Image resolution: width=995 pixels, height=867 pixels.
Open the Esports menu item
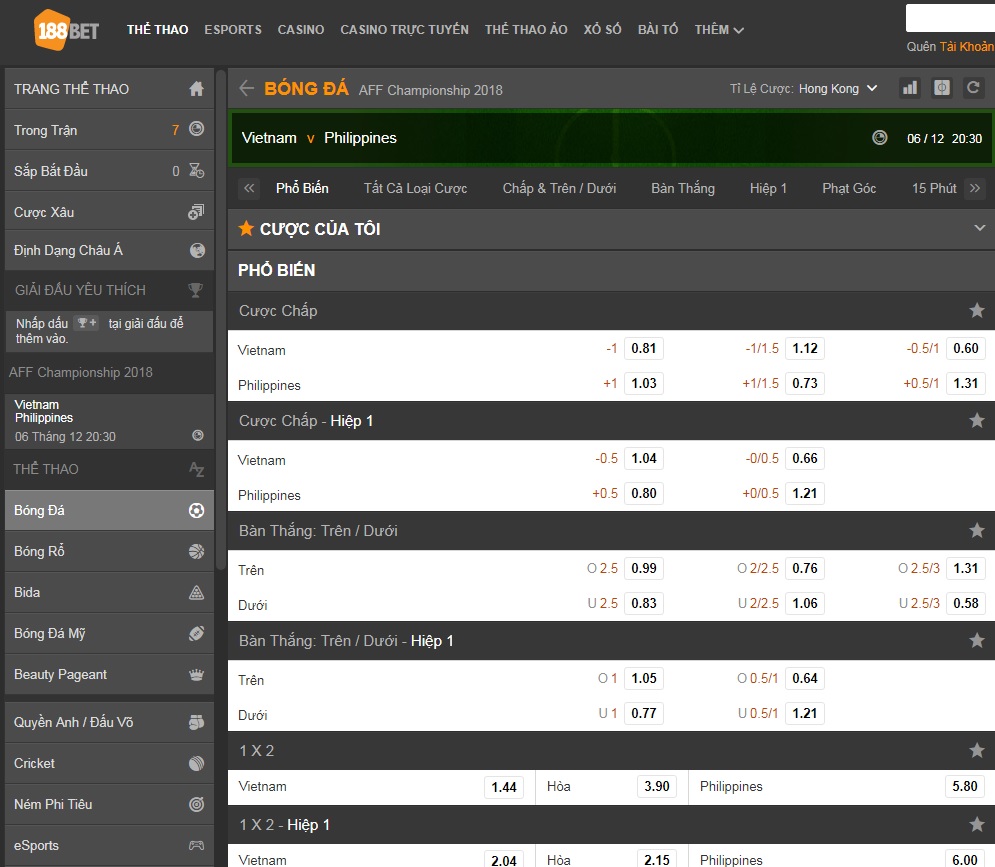tap(233, 30)
